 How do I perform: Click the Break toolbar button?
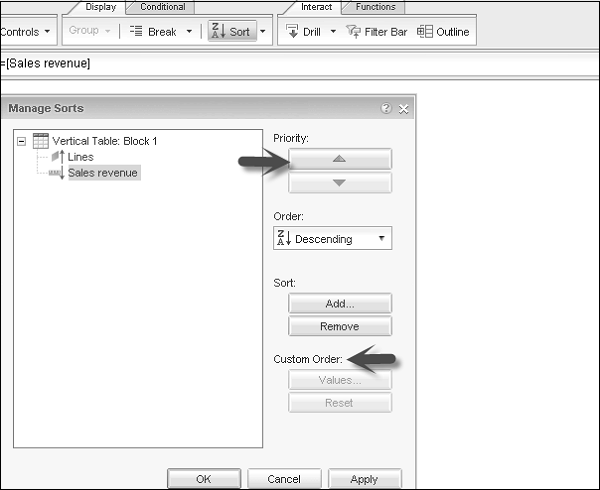154,32
